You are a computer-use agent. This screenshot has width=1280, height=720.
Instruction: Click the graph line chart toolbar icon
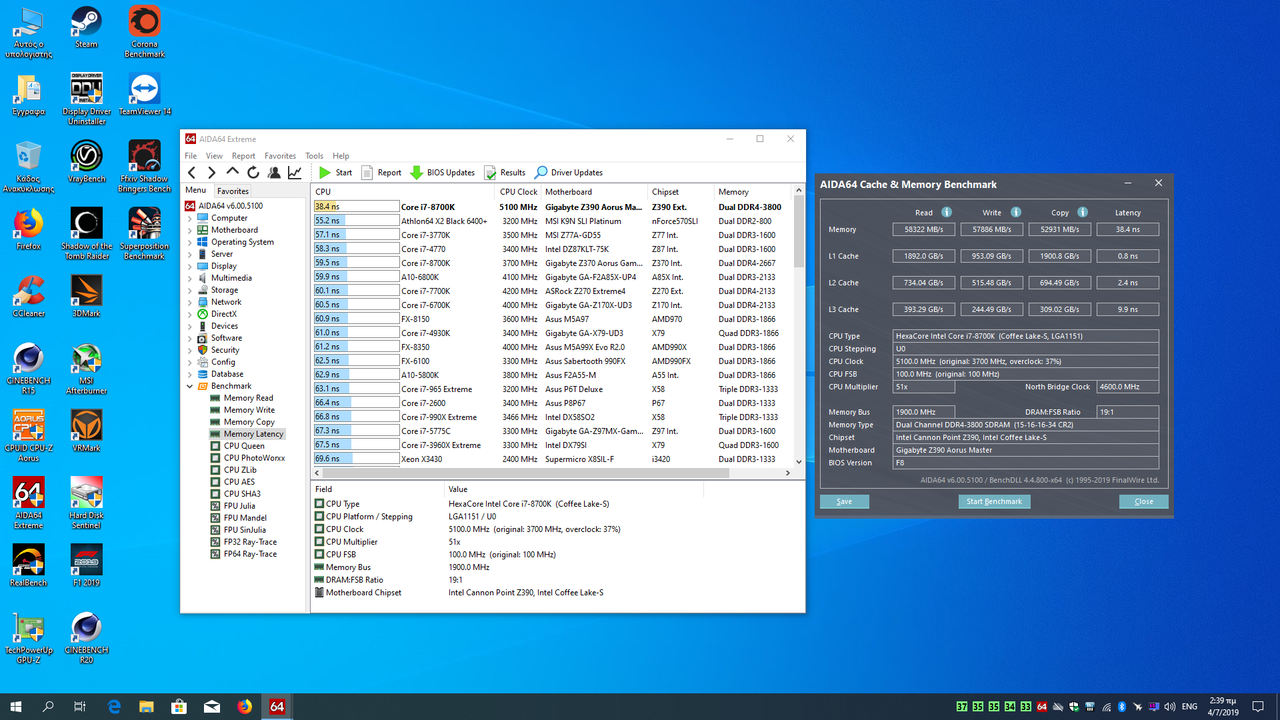tap(295, 172)
